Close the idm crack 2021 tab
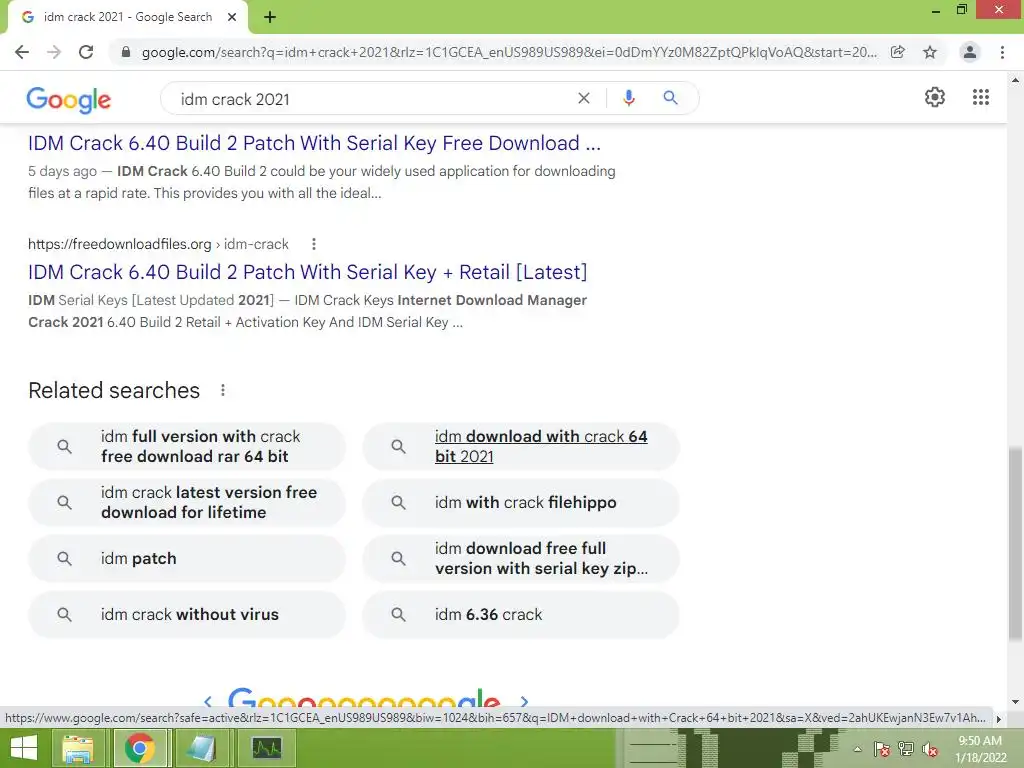1024x768 pixels. coord(232,18)
